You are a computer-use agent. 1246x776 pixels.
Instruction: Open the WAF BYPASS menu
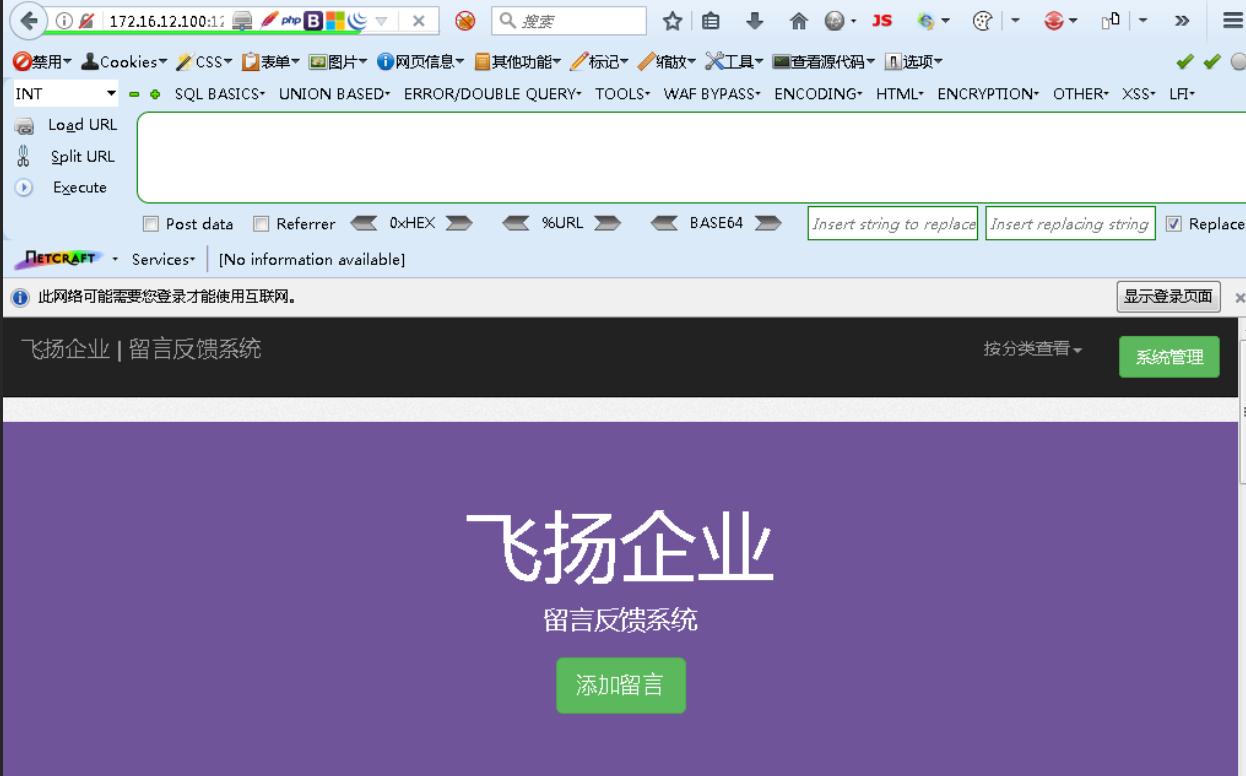tap(712, 93)
